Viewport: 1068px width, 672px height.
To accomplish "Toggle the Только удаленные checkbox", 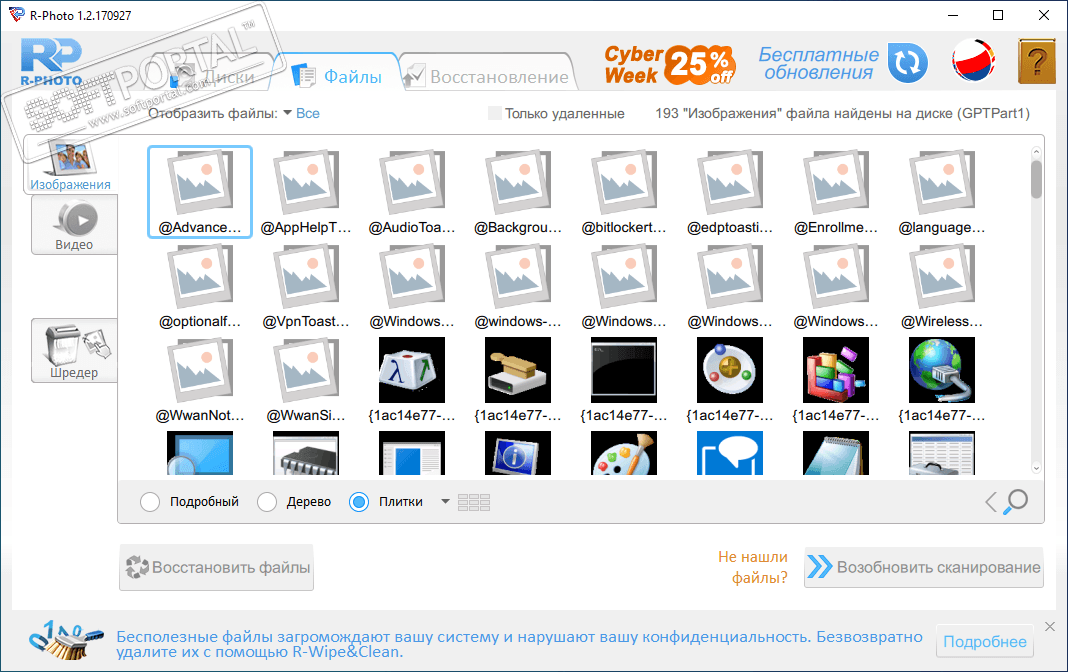I will [495, 113].
